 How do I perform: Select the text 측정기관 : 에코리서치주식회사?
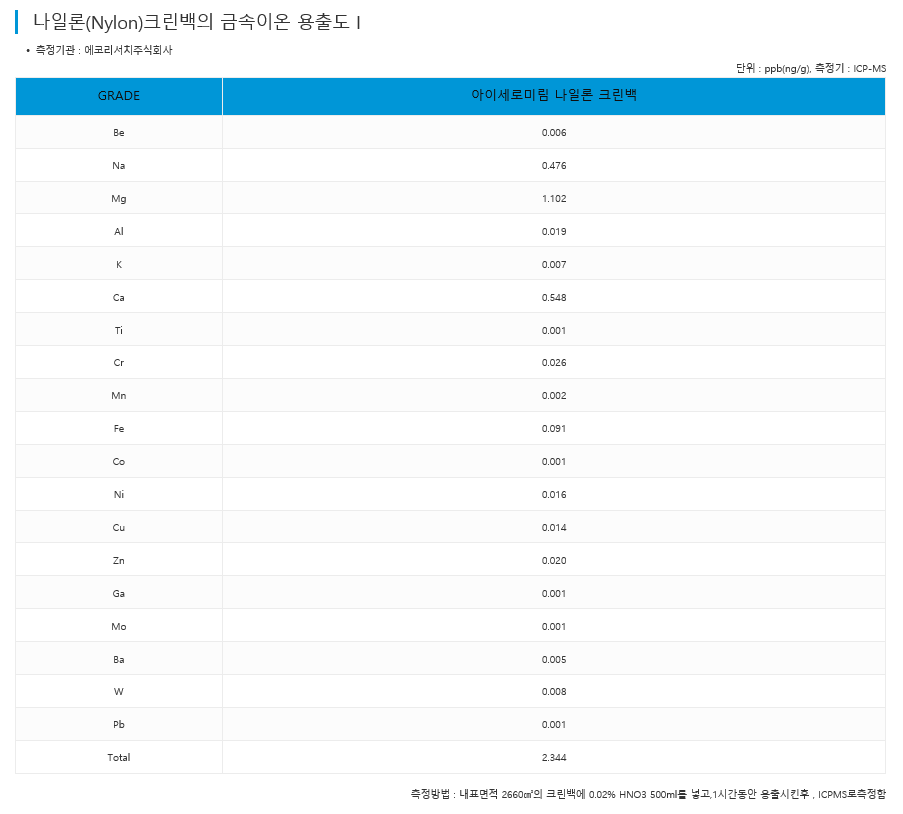point(104,50)
